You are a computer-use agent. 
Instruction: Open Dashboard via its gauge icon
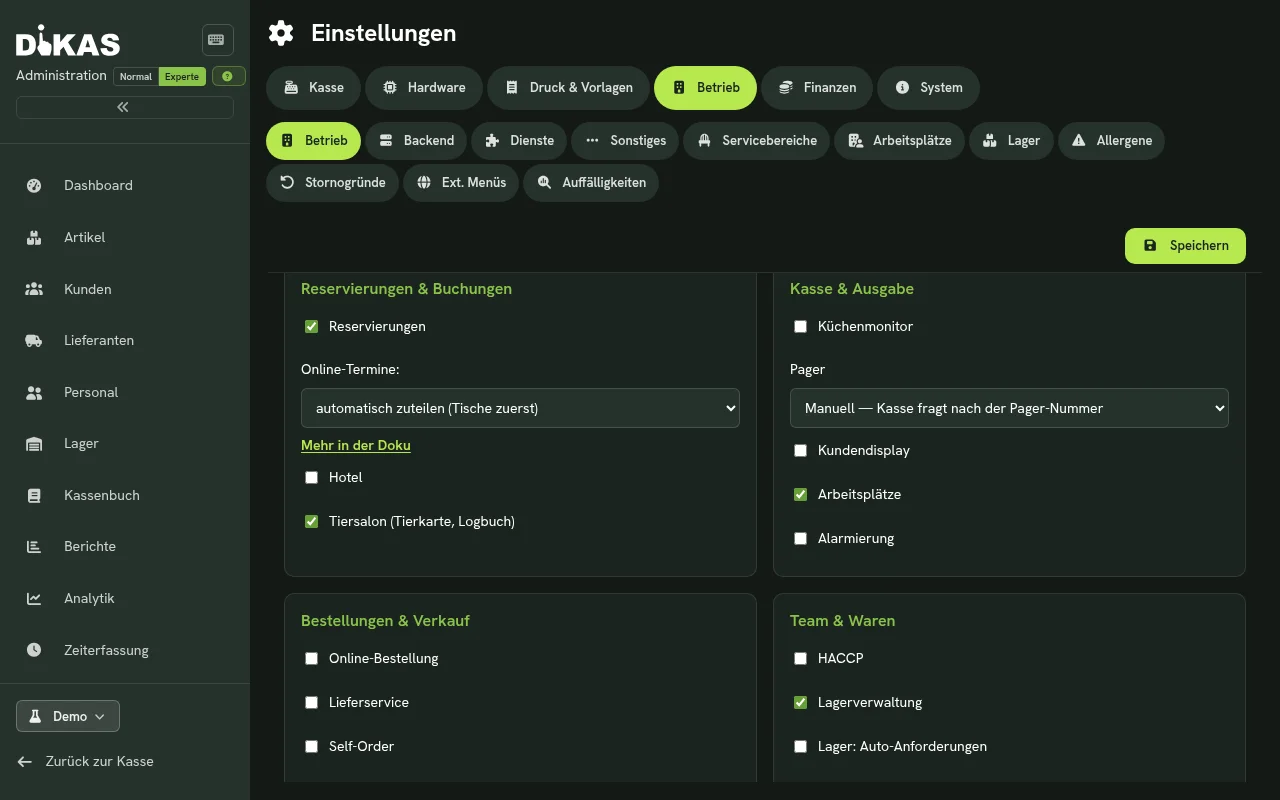pos(34,185)
